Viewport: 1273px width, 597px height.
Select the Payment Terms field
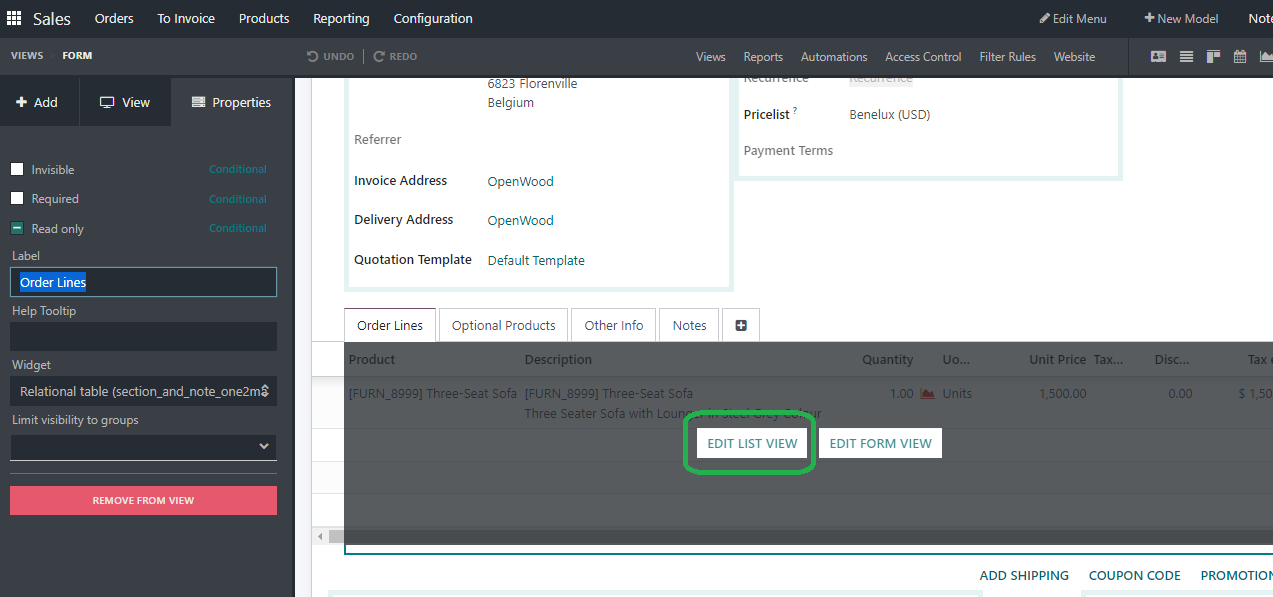(x=788, y=150)
